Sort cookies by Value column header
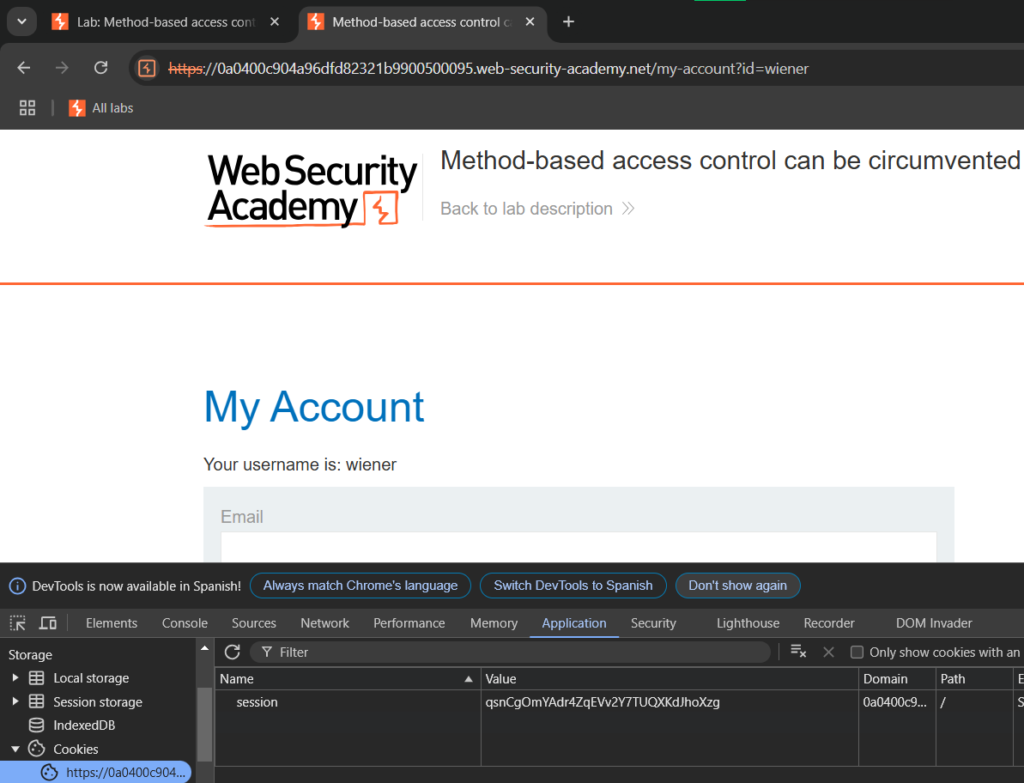The image size is (1024, 783). (669, 679)
